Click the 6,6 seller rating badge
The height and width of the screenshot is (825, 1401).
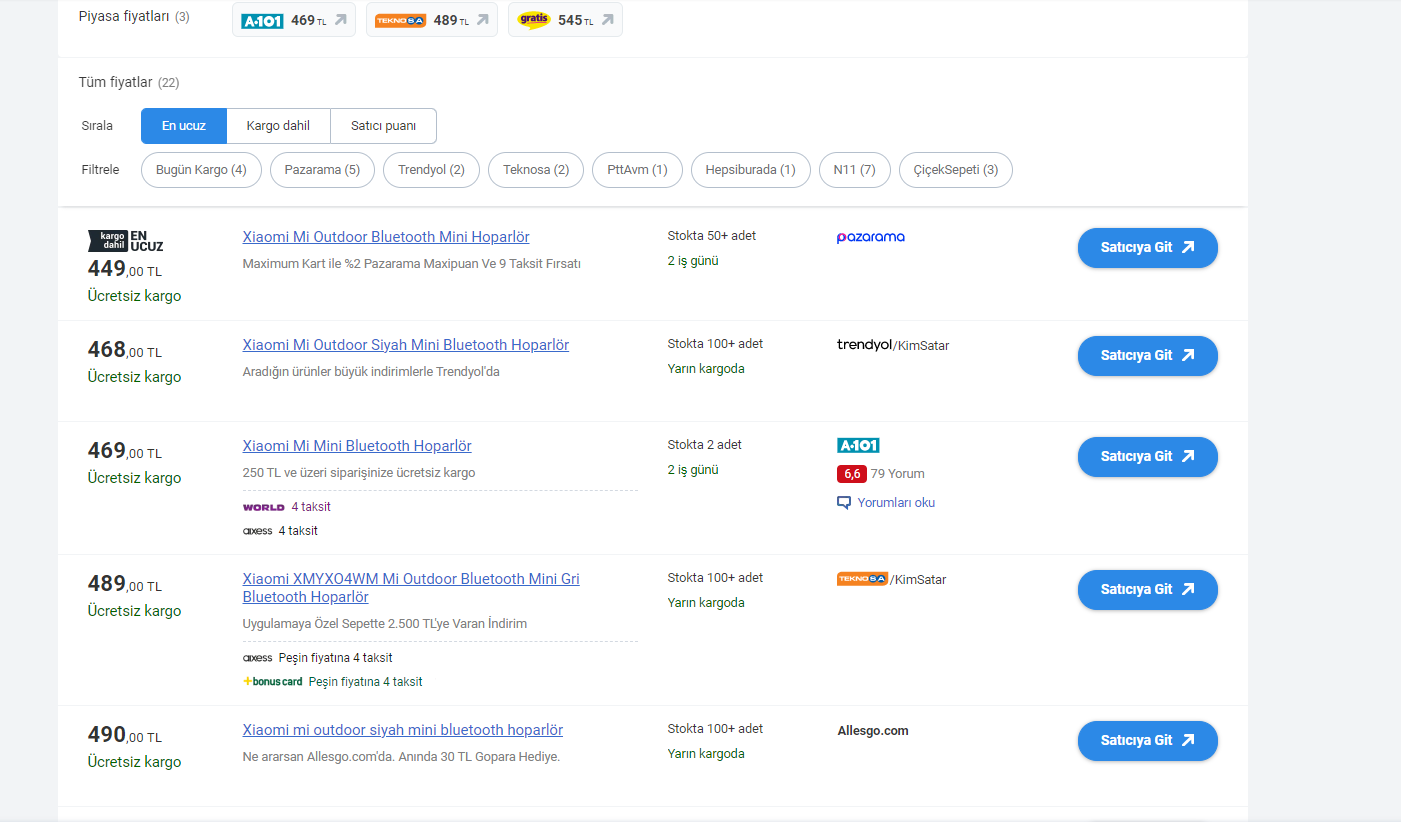point(851,474)
